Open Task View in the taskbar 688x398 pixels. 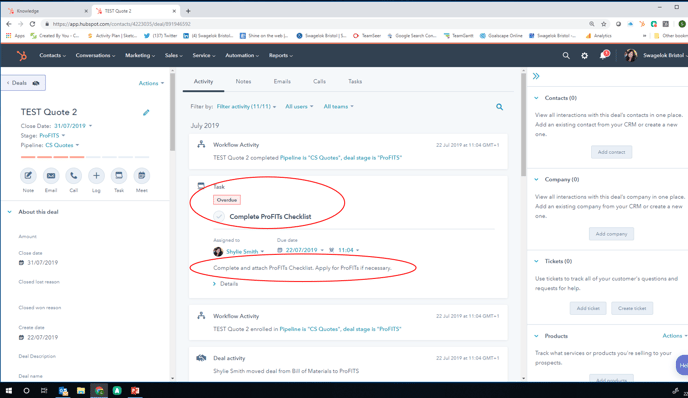click(44, 391)
